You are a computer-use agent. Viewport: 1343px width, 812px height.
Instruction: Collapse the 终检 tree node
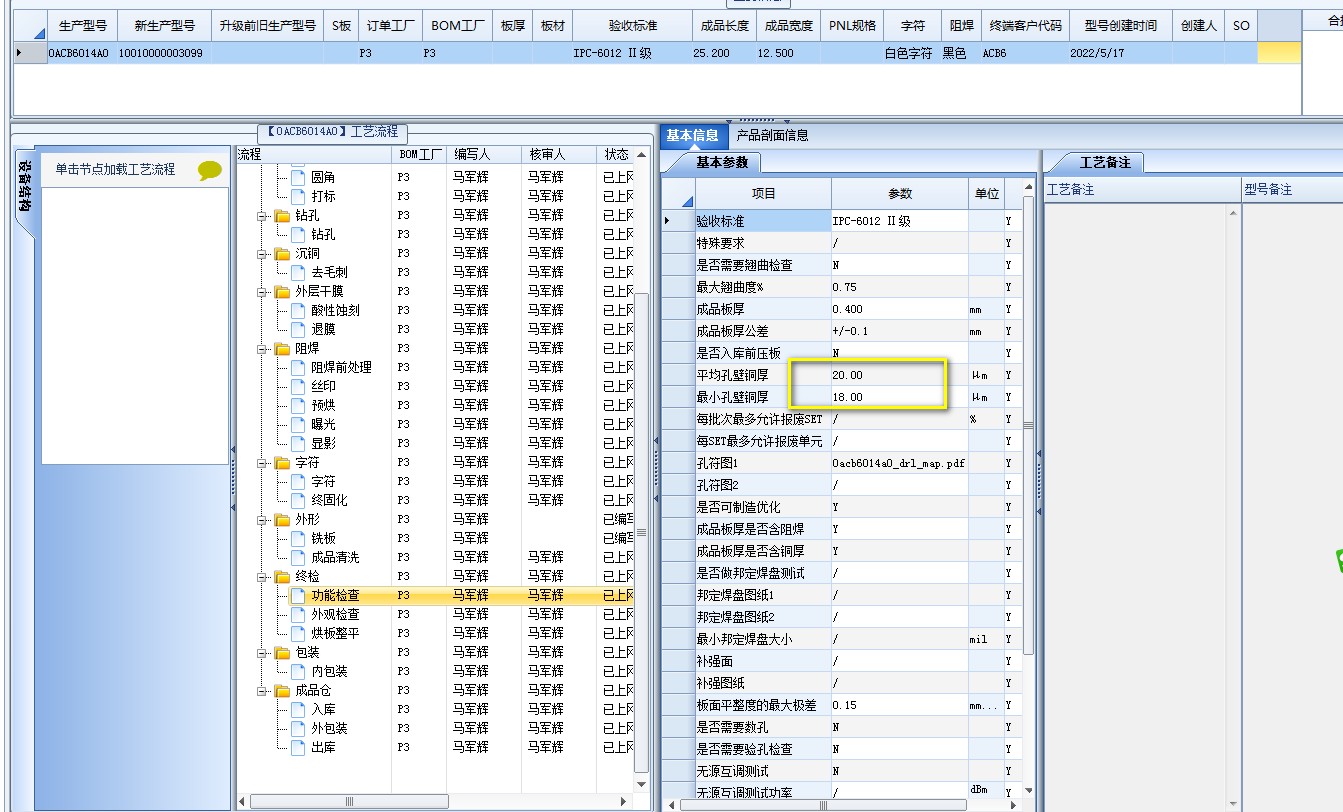click(x=263, y=577)
